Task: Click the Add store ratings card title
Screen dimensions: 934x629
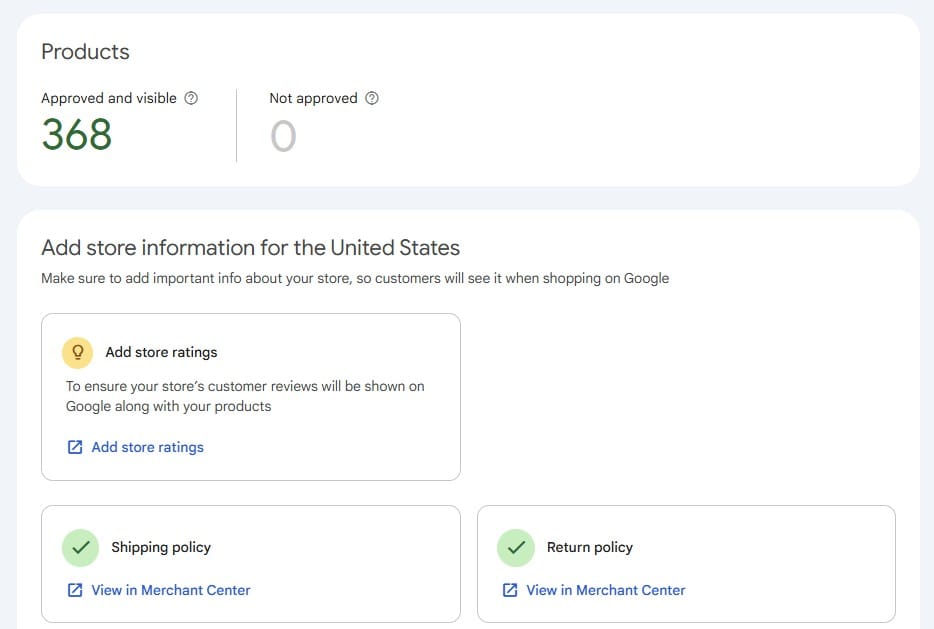Action: [x=161, y=353]
